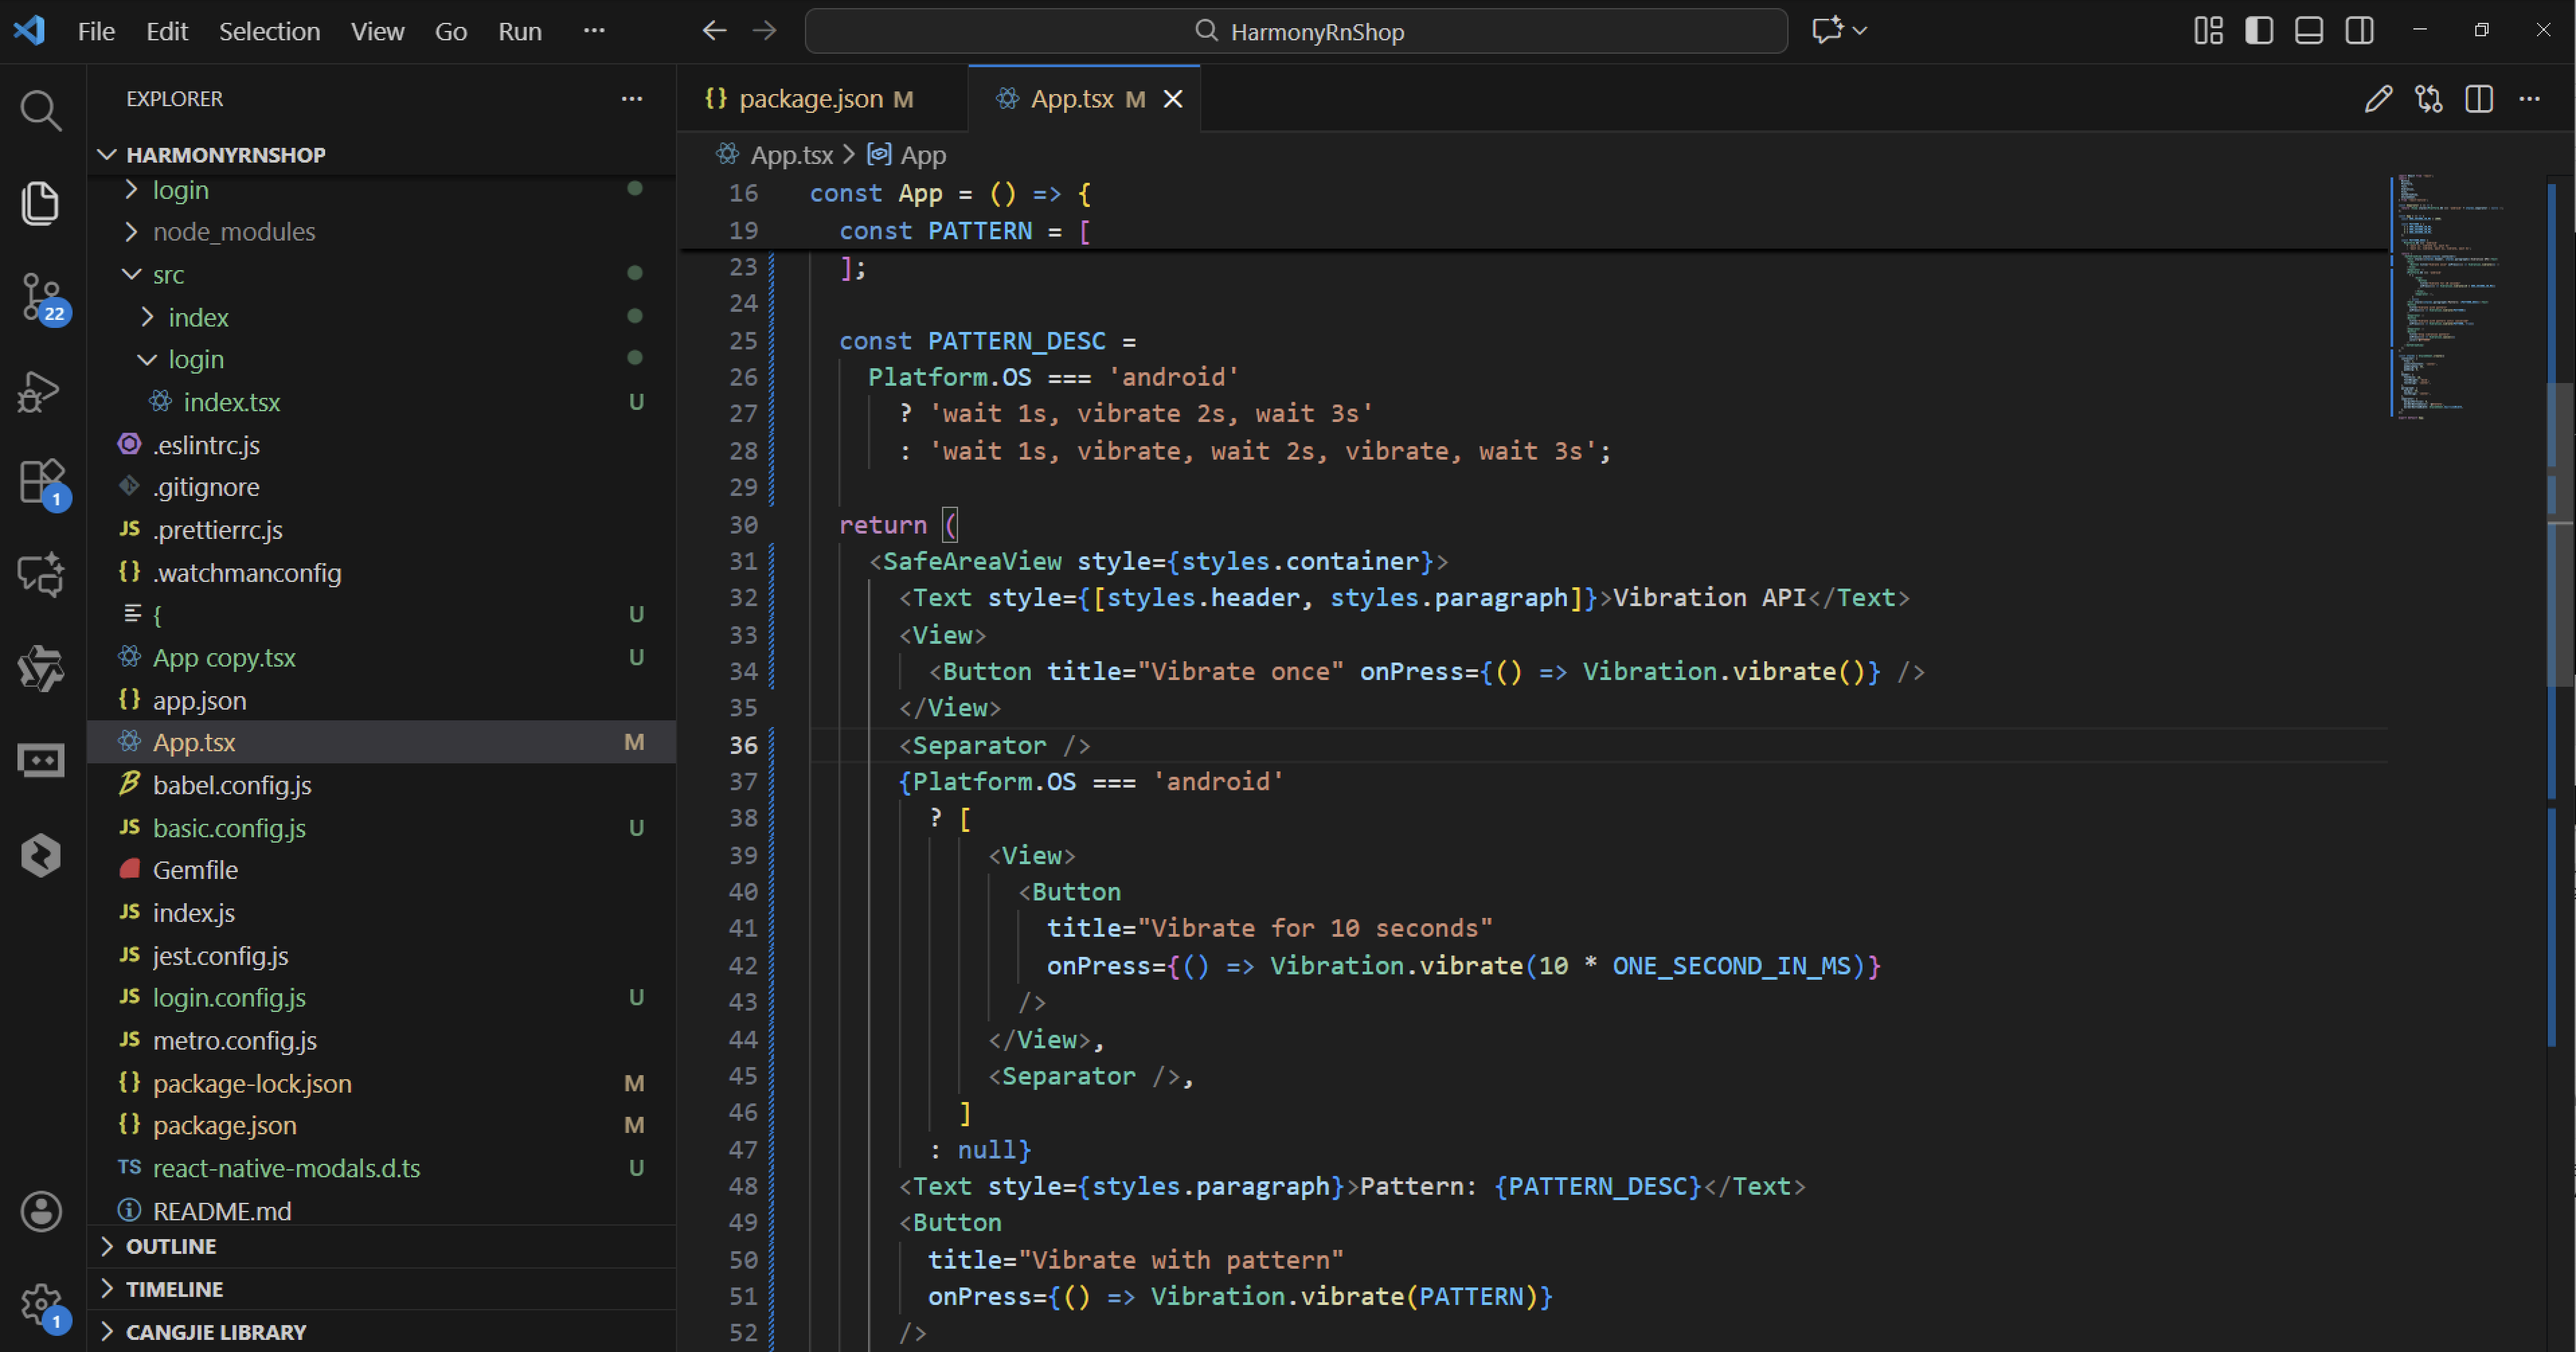Expand the node_modules folder
This screenshot has width=2576, height=1352.
[233, 232]
